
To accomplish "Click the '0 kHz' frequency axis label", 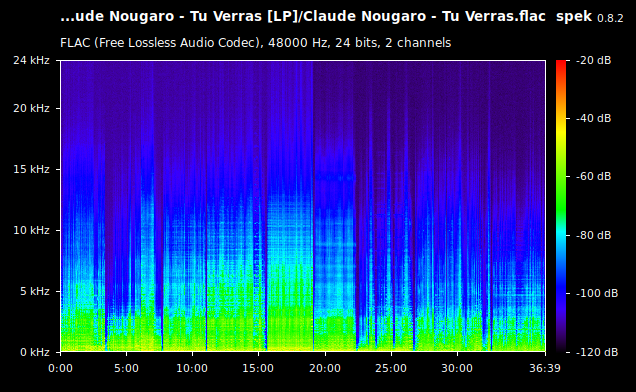I will 35,352.
